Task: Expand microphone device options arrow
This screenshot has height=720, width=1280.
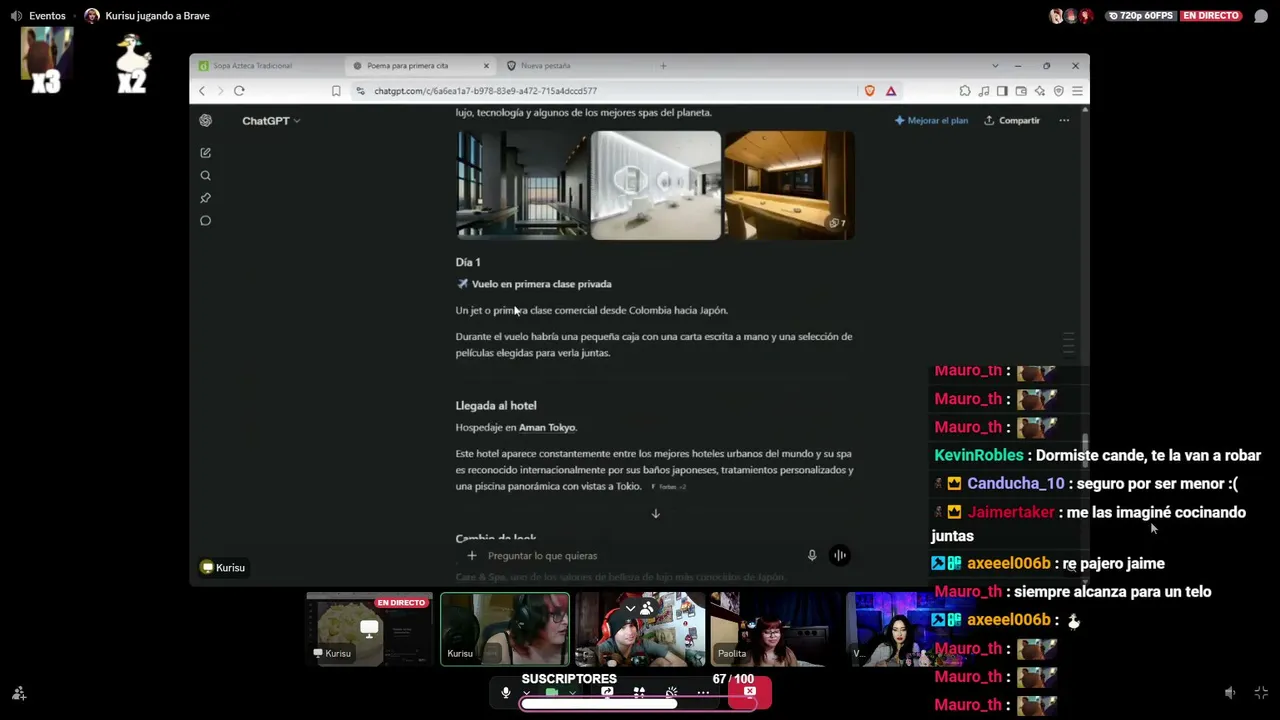Action: pos(526,692)
